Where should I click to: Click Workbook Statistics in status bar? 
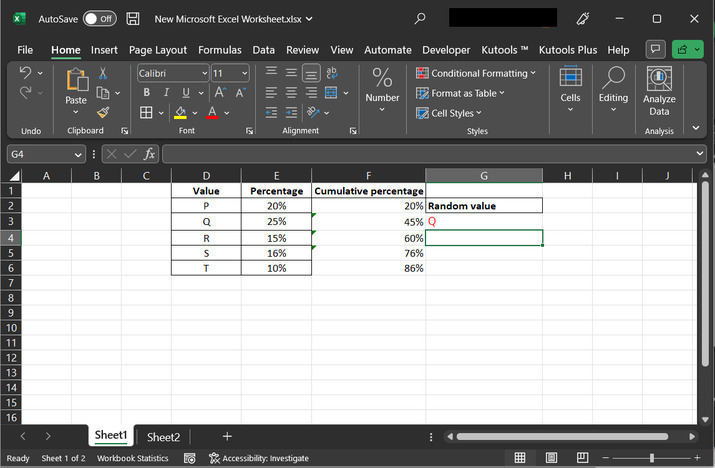132,458
